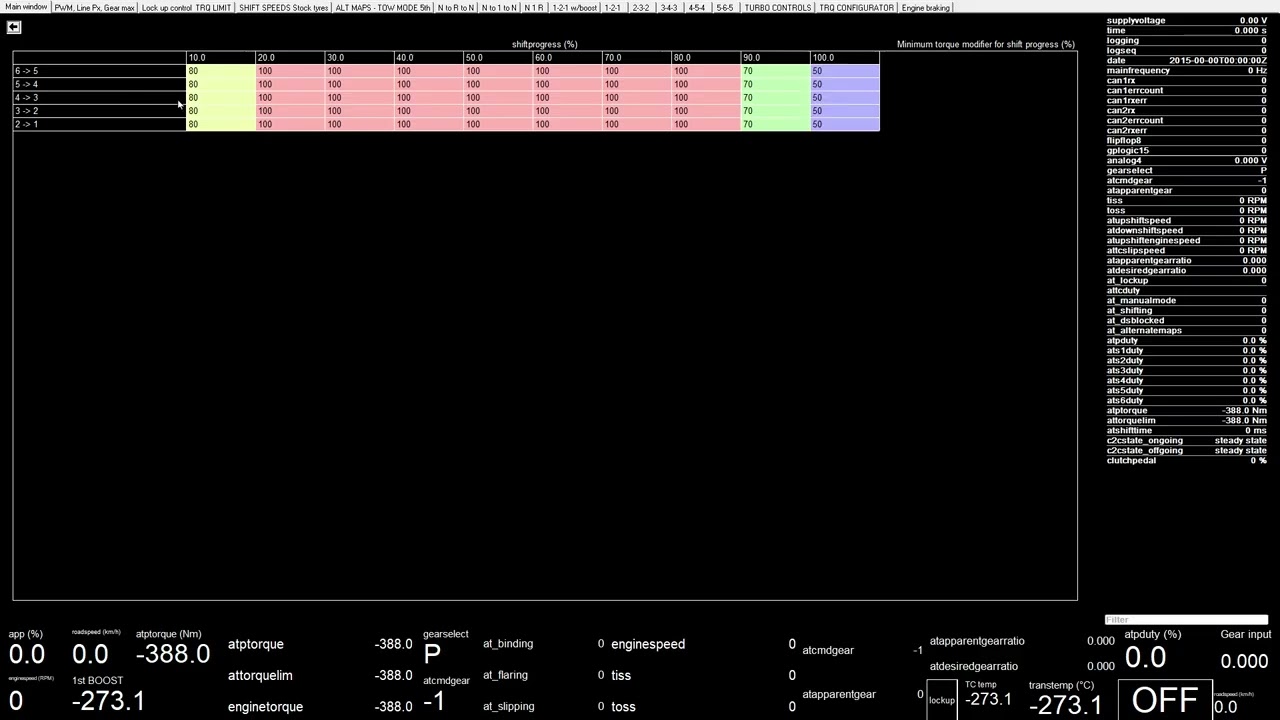
Task: Select the 20.0 column cell in row 5 -> 4
Action: coord(290,84)
